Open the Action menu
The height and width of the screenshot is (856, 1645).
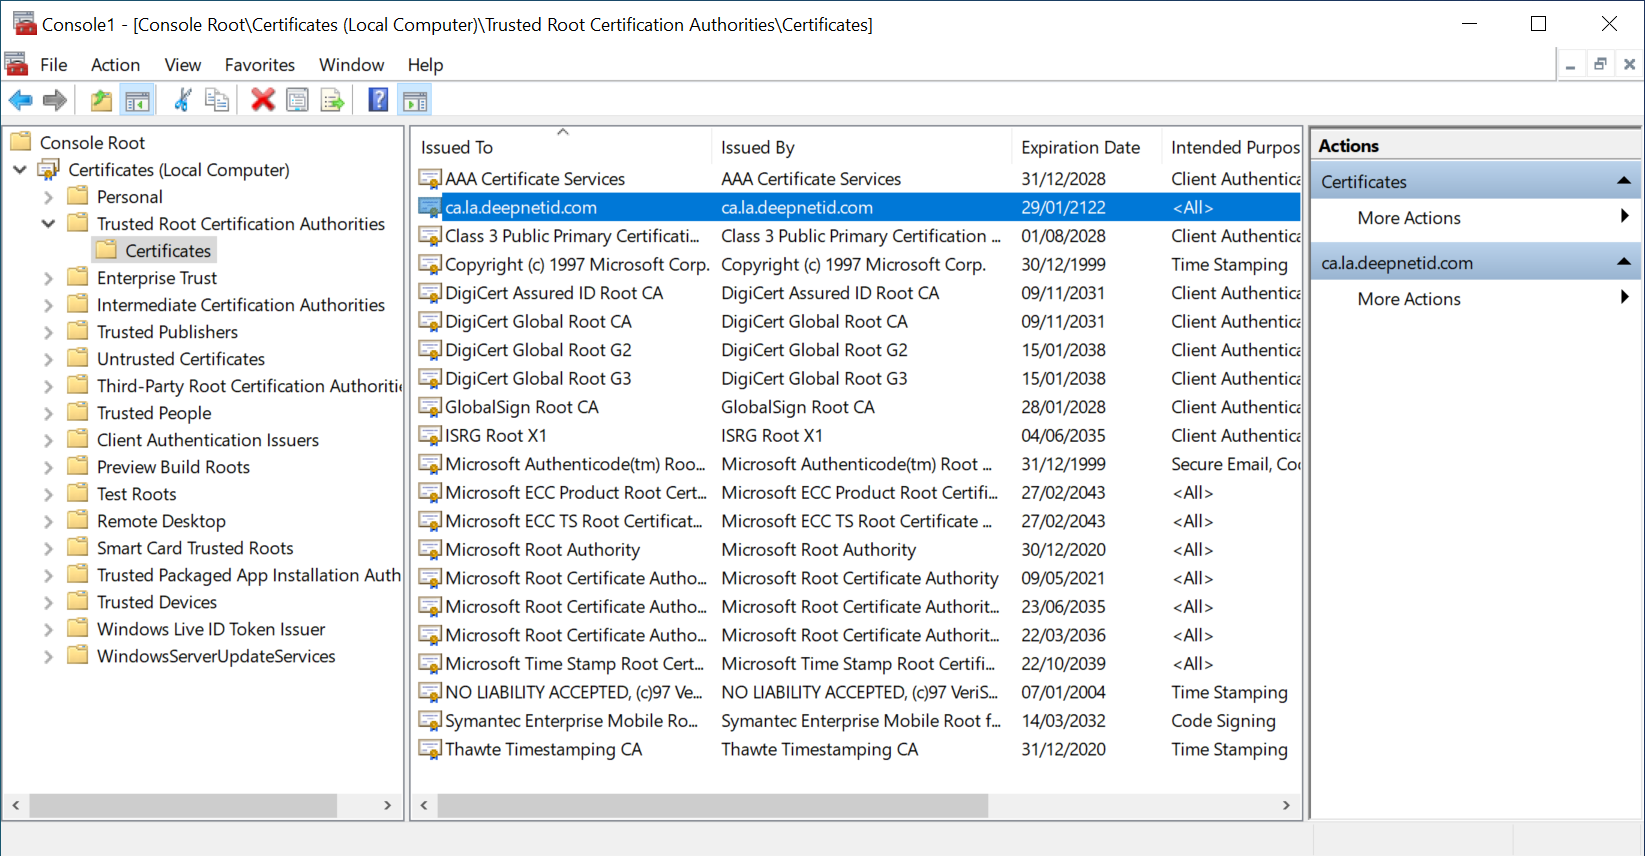click(115, 65)
